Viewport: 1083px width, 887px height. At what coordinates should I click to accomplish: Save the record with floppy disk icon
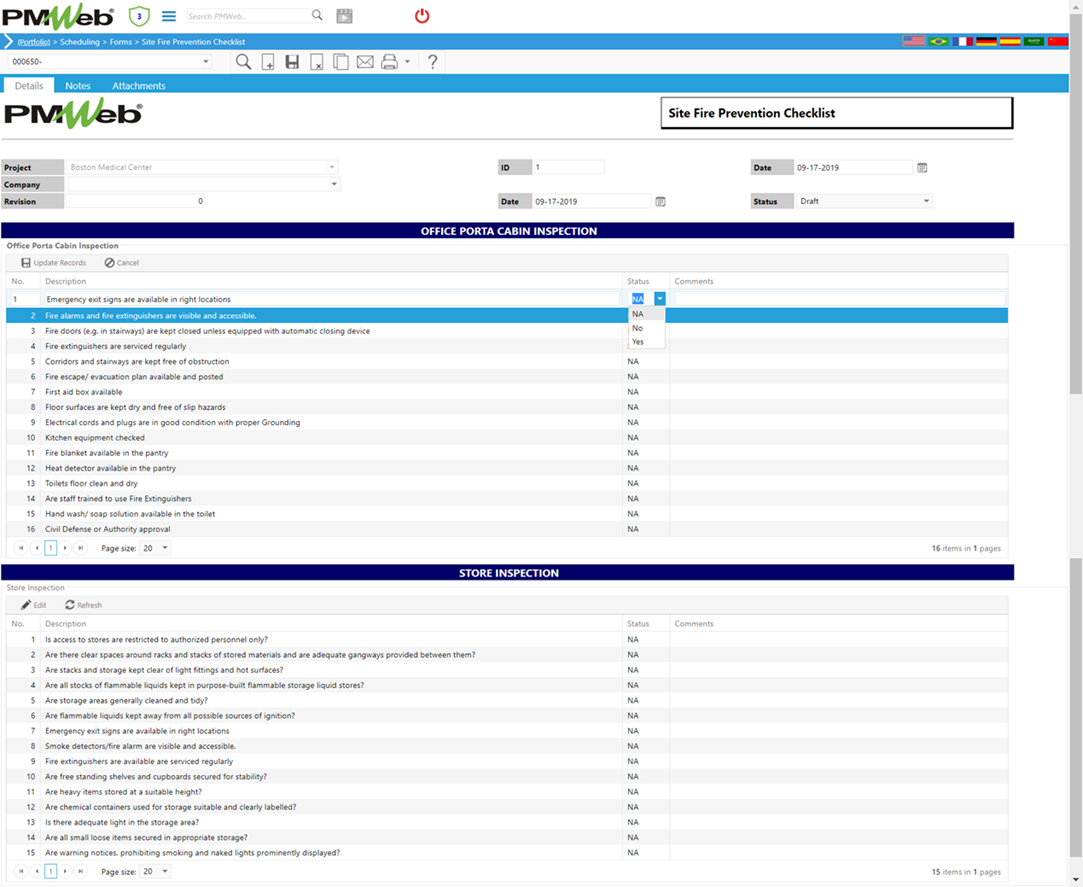pos(292,62)
